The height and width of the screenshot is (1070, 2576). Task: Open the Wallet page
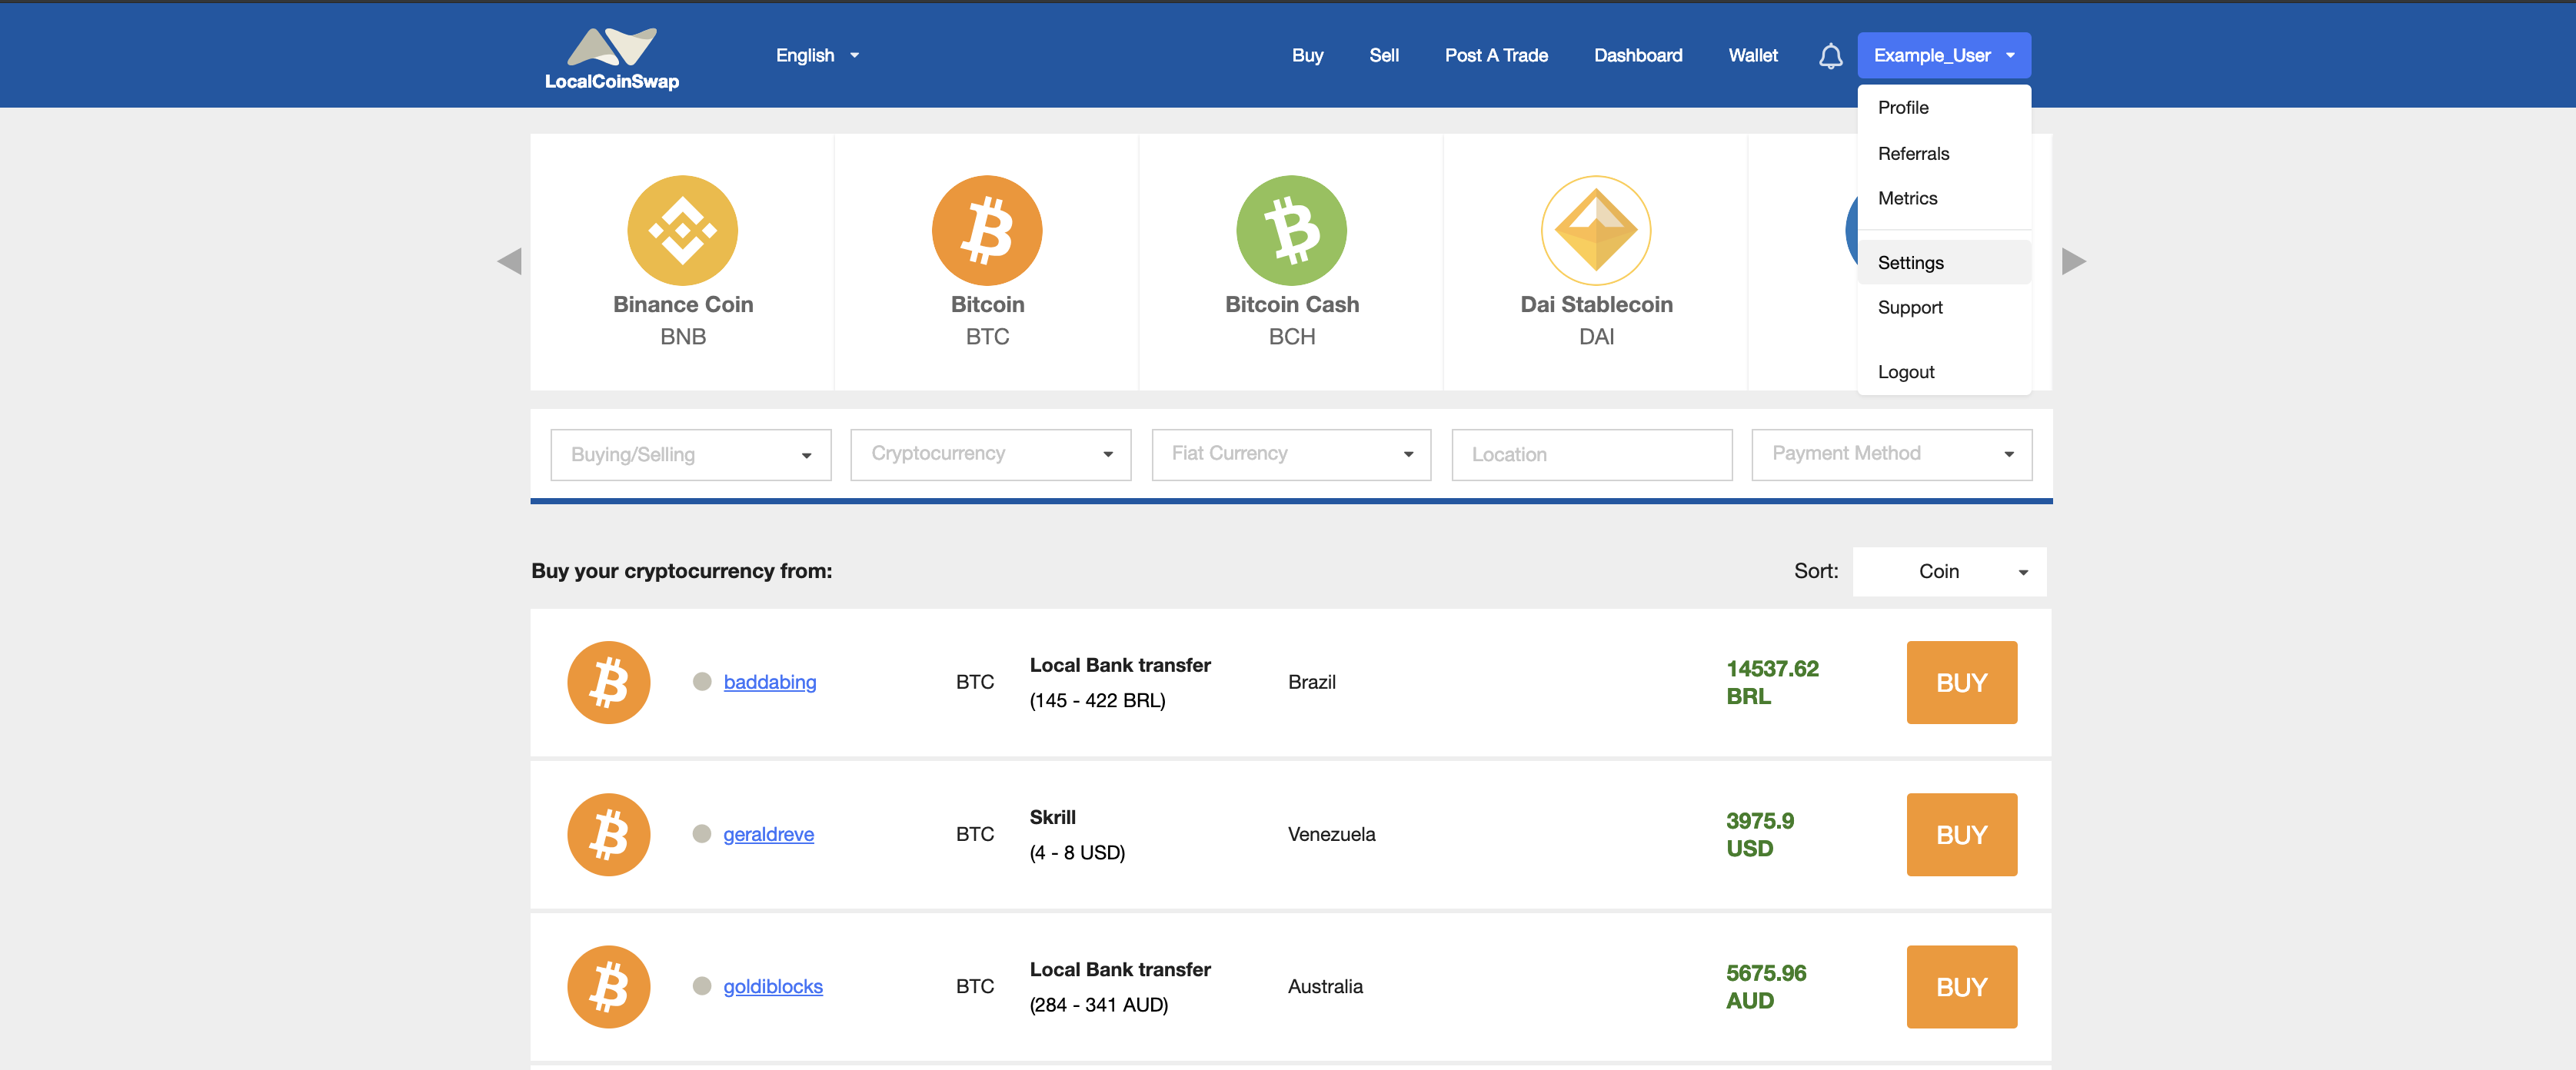tap(1752, 55)
